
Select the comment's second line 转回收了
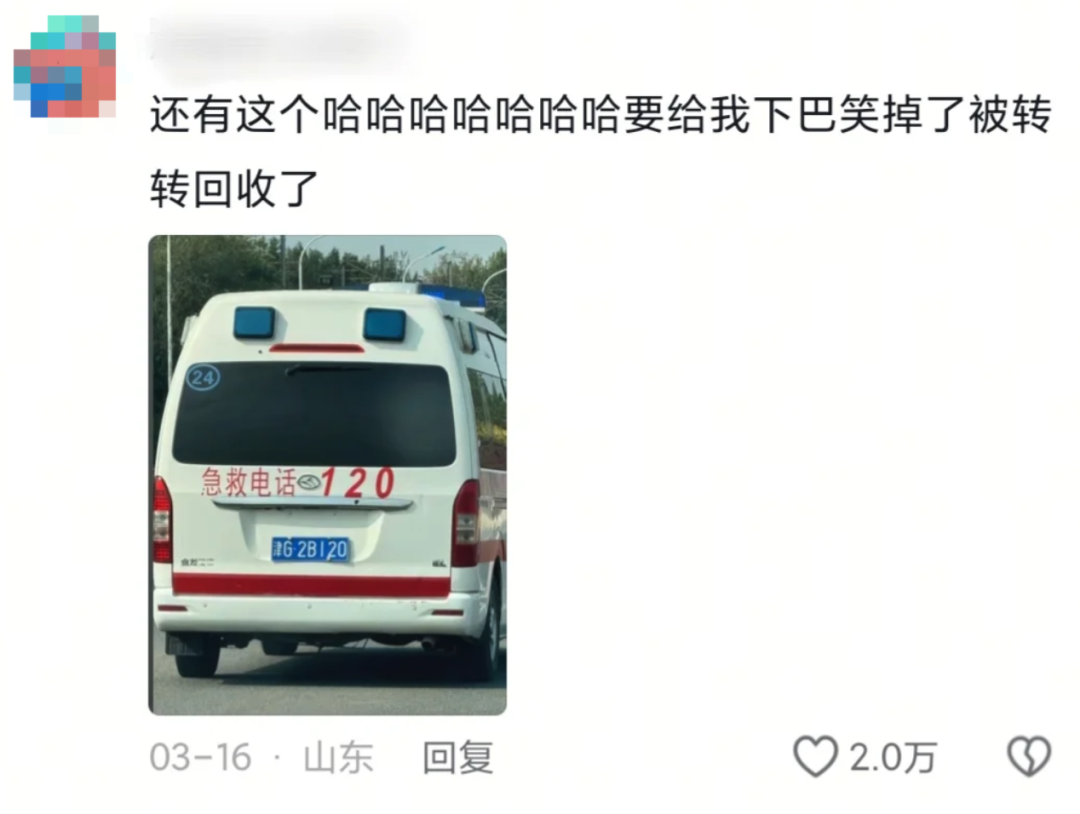click(x=234, y=188)
